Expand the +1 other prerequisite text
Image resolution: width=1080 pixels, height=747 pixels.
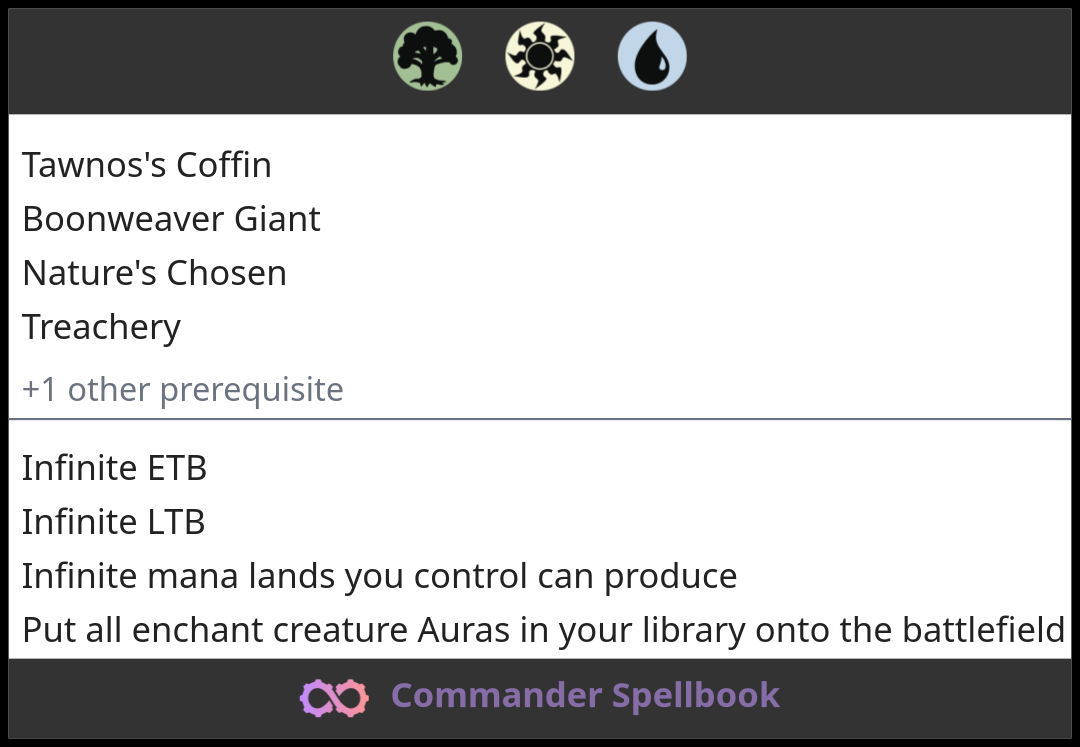point(182,389)
